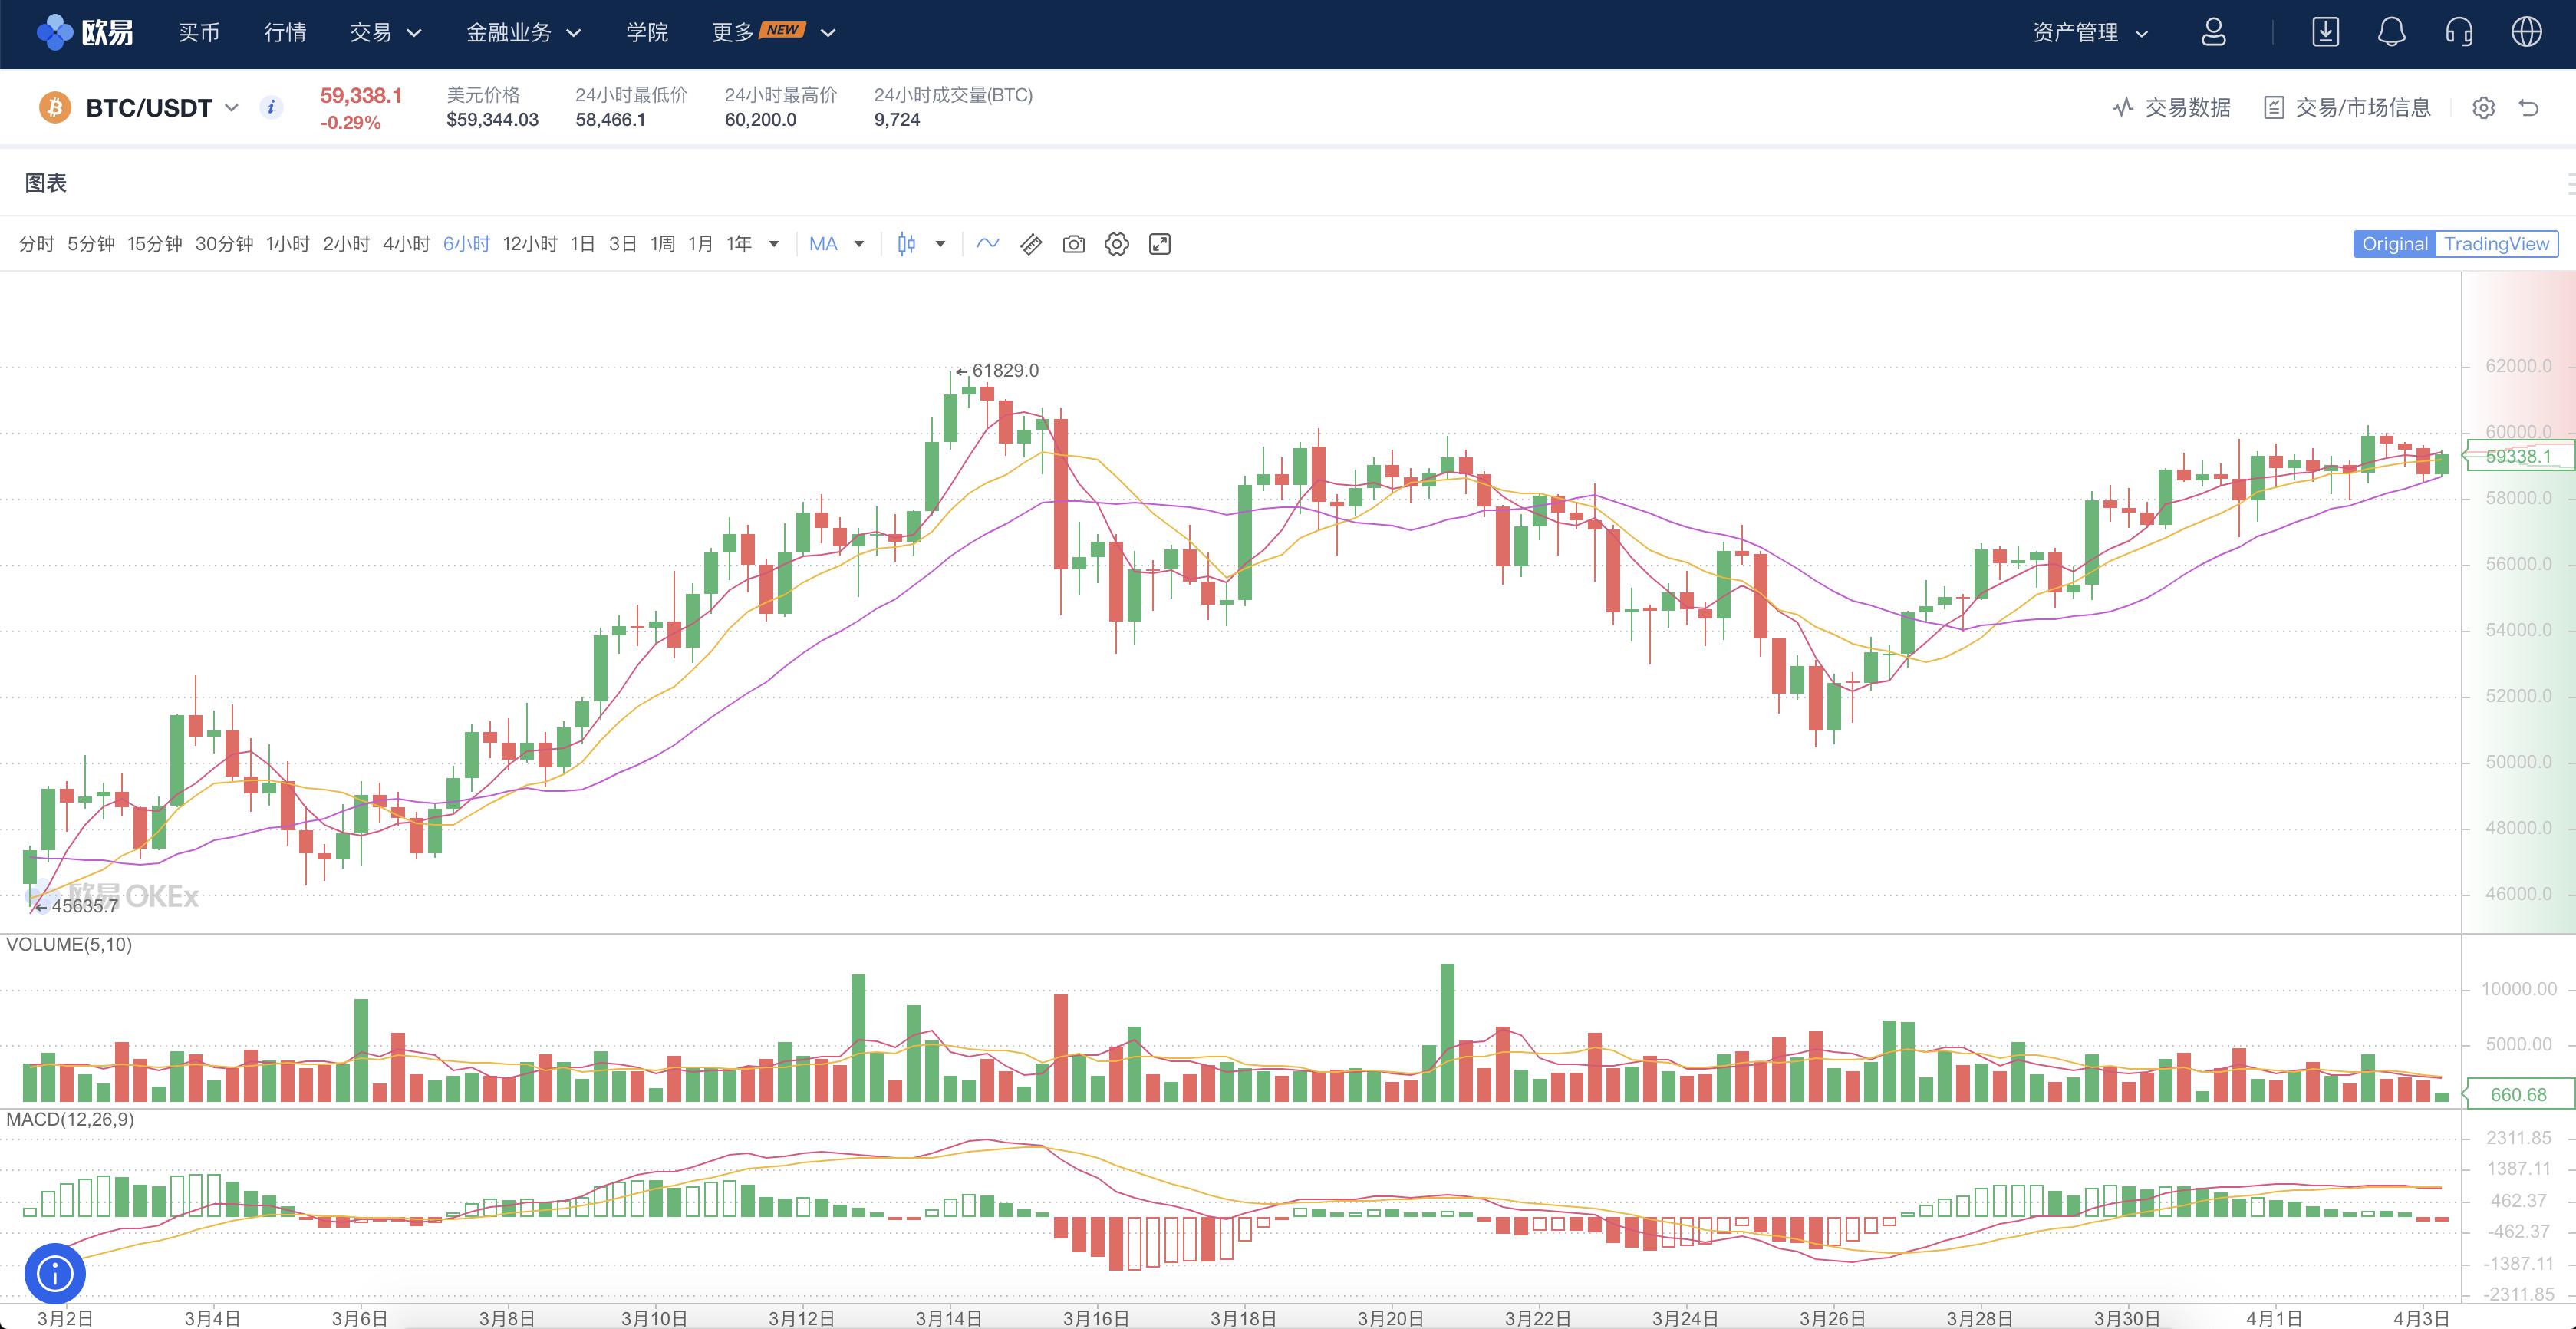Select the ruler drawing tool icon
Screen dimensions: 2576x1329
pyautogui.click(x=1031, y=244)
